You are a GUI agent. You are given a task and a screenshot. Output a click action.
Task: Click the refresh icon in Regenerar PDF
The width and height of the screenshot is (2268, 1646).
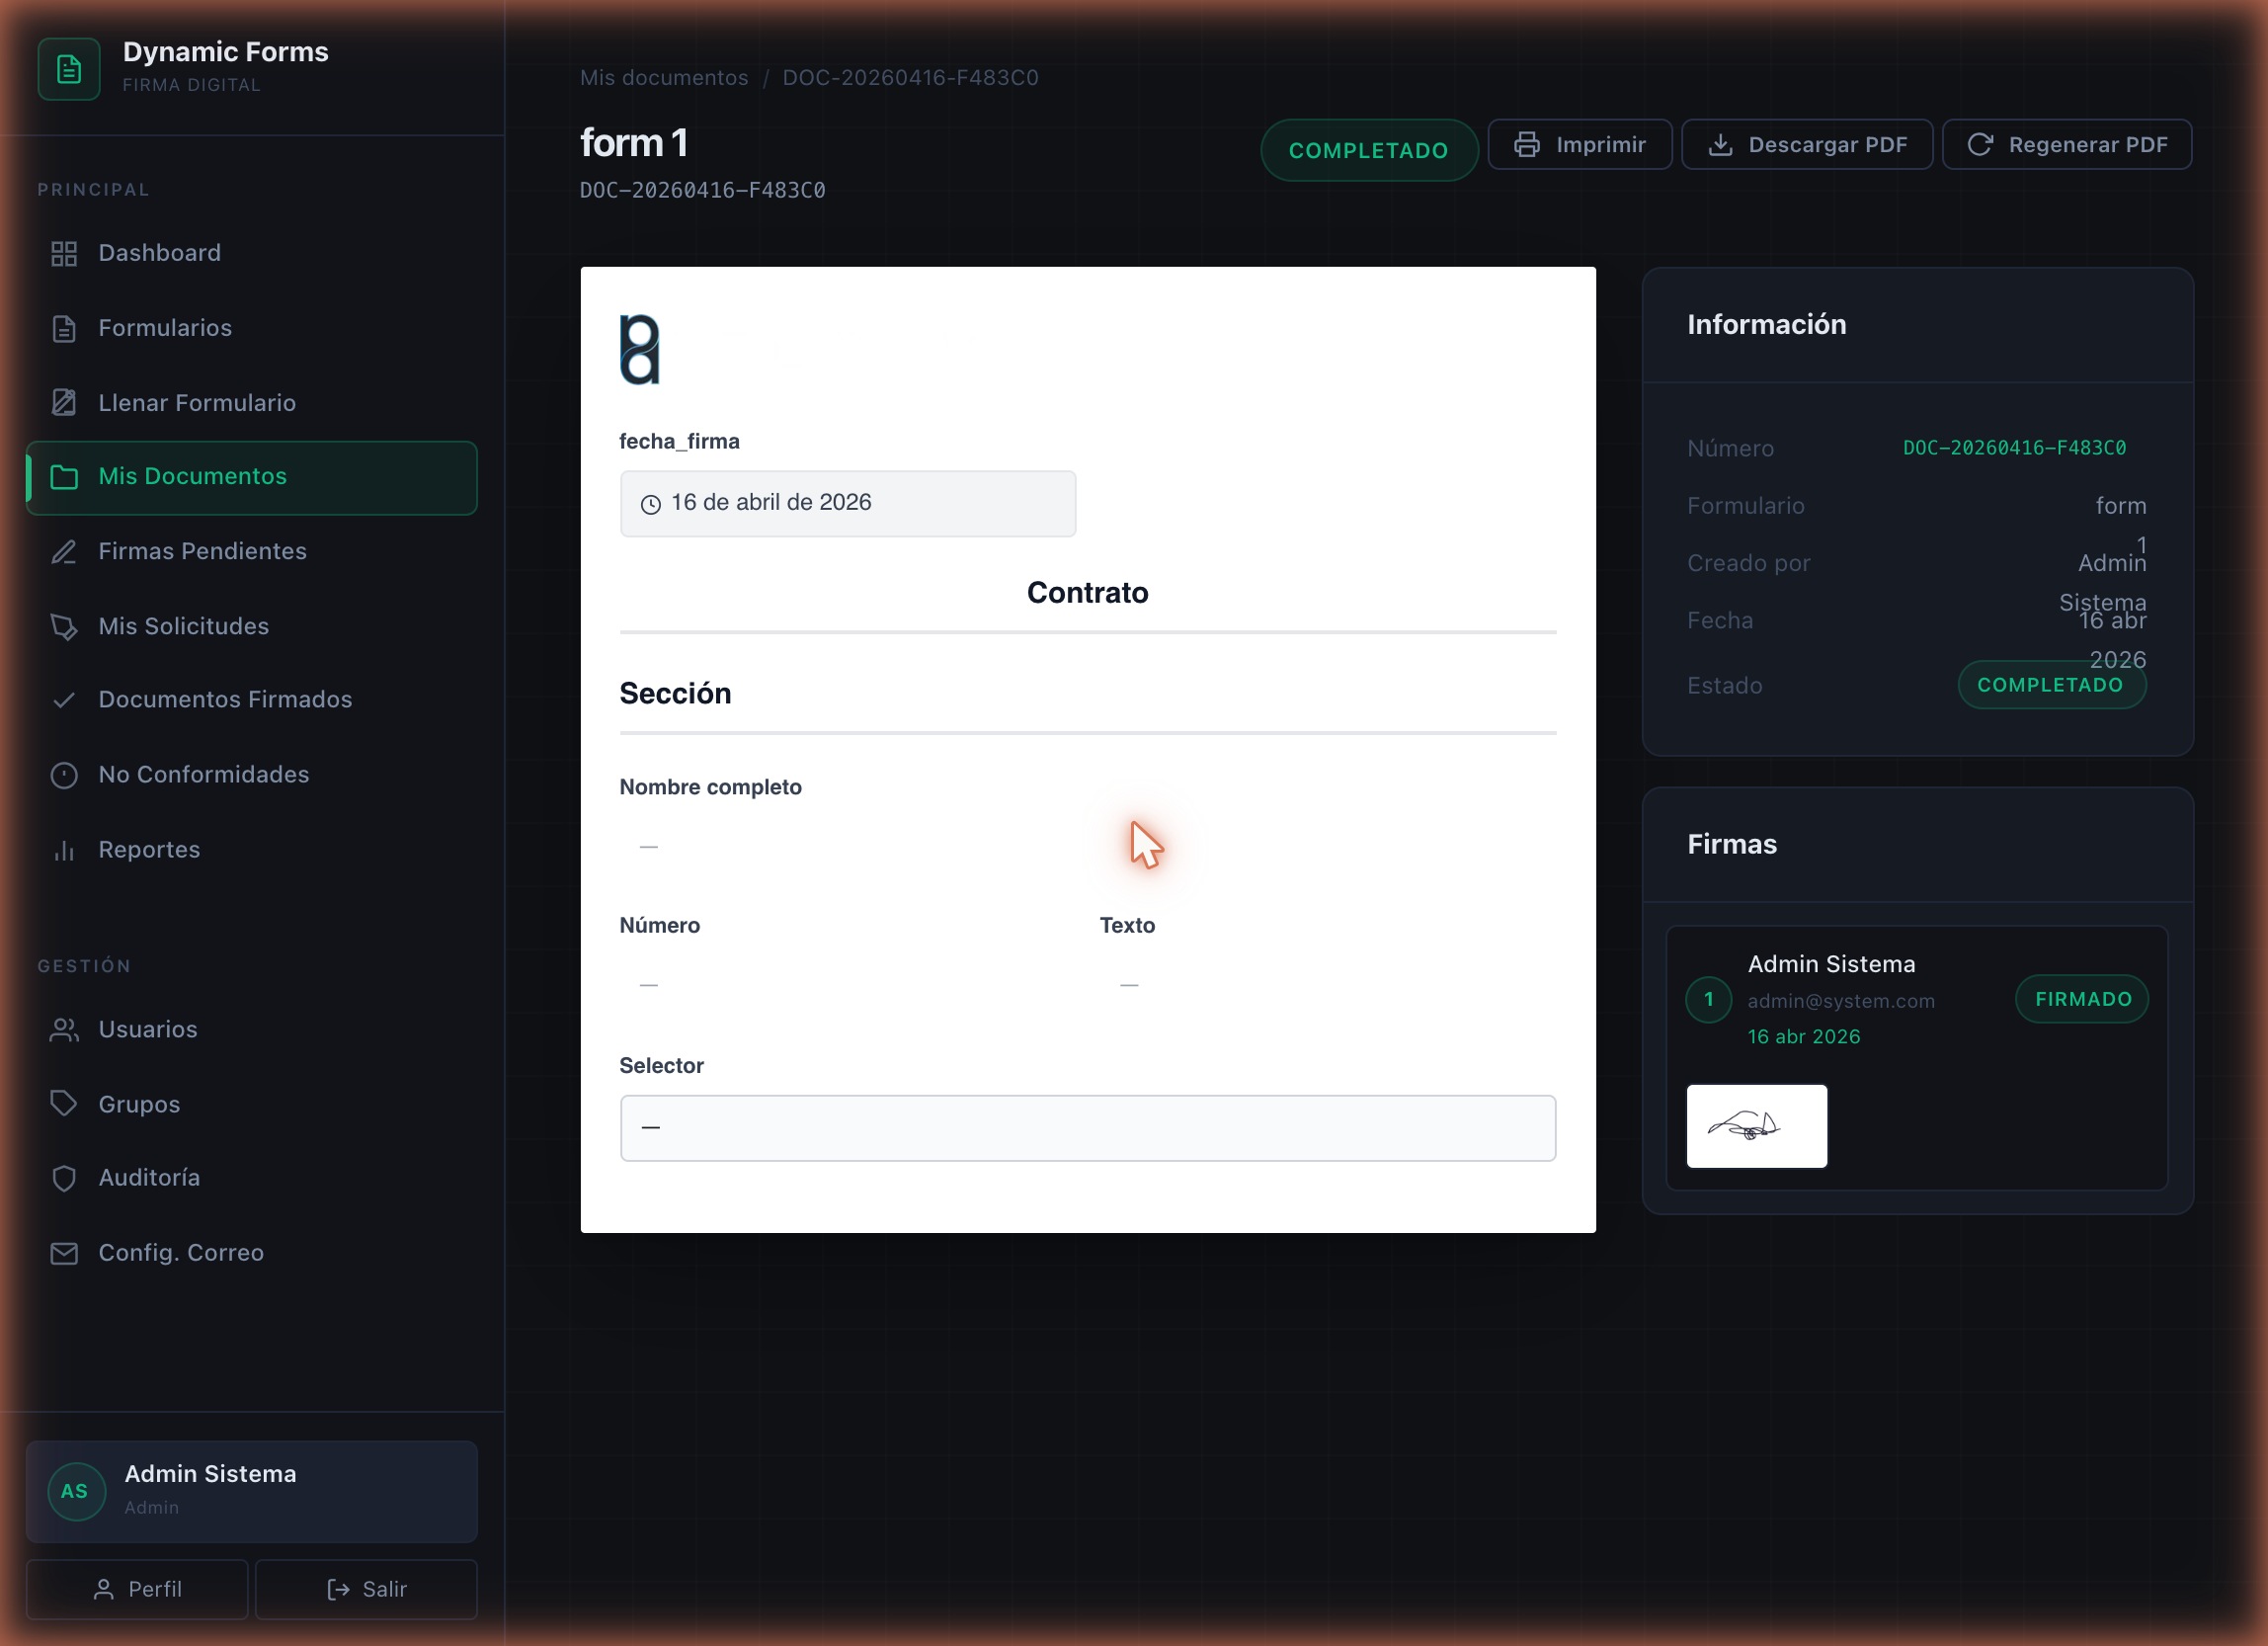[1980, 145]
